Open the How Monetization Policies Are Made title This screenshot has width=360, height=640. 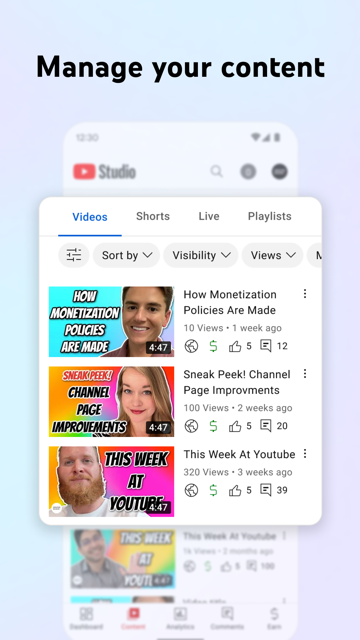coord(230,302)
